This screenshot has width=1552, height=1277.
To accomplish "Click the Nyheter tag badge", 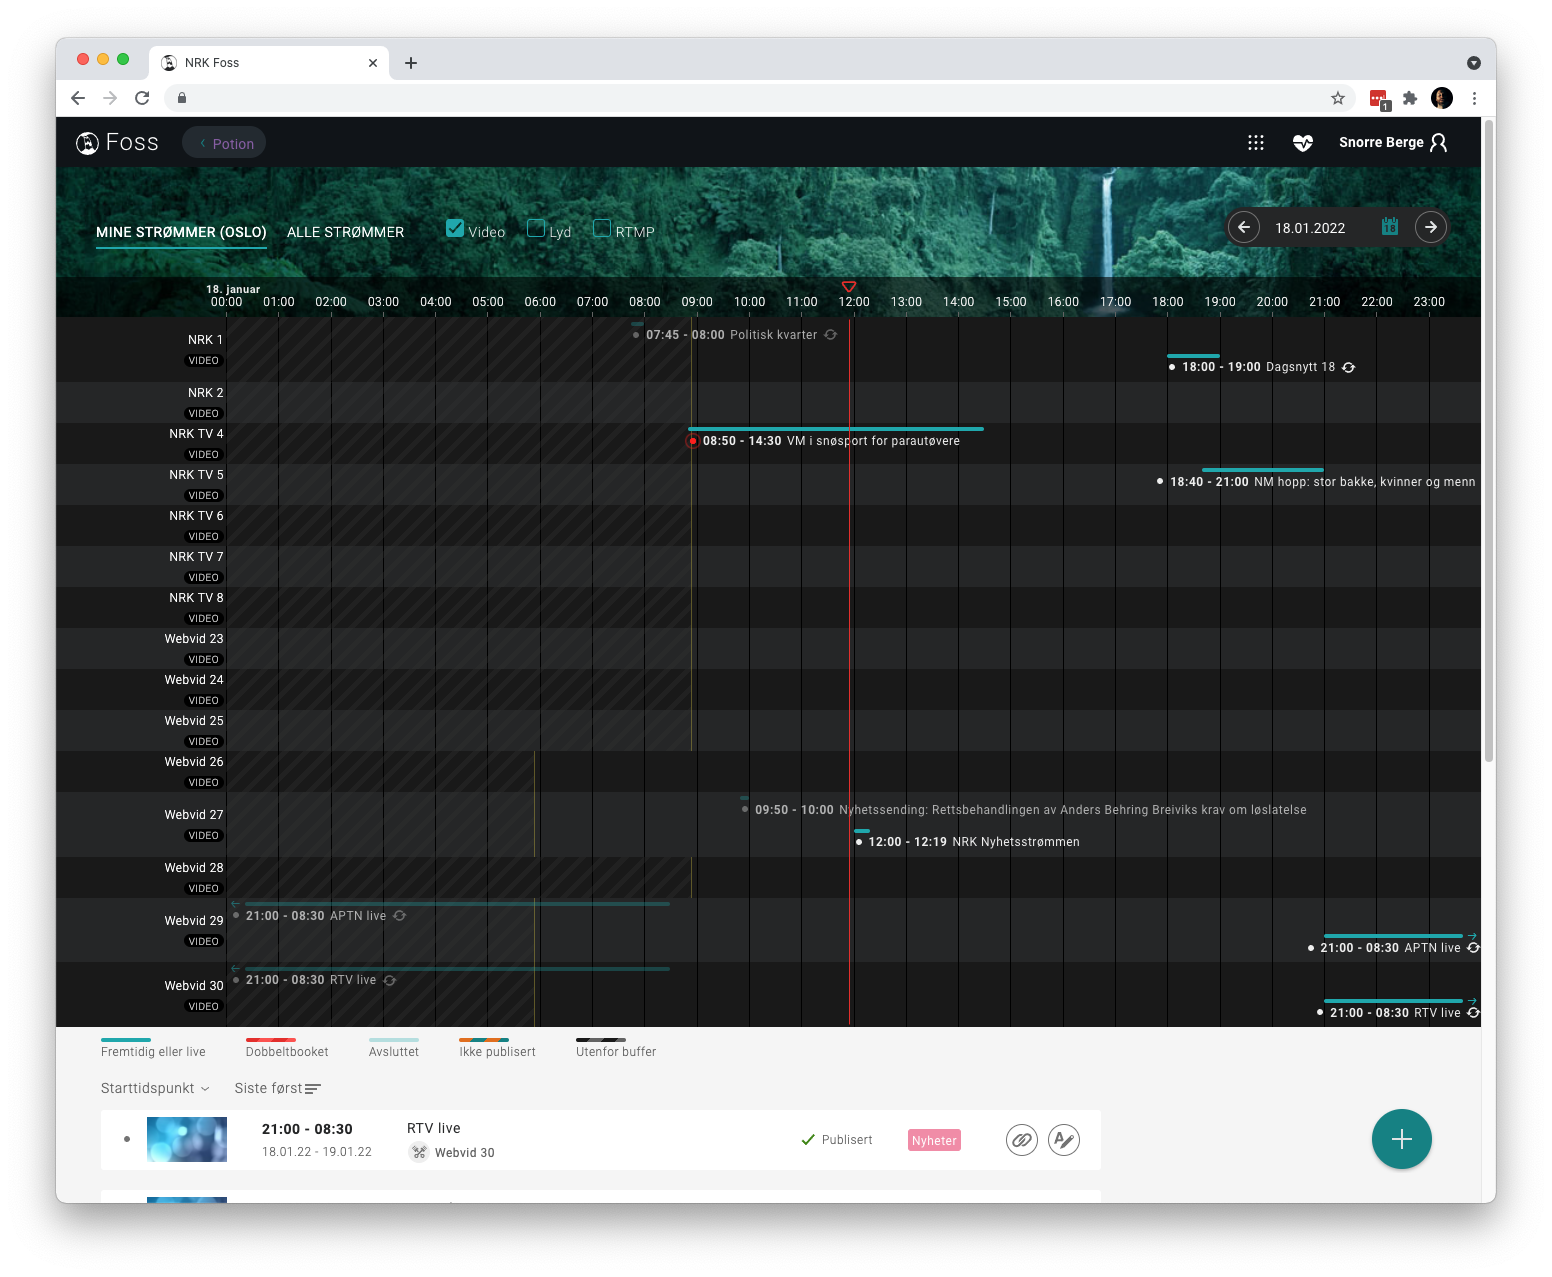I will [x=934, y=1140].
